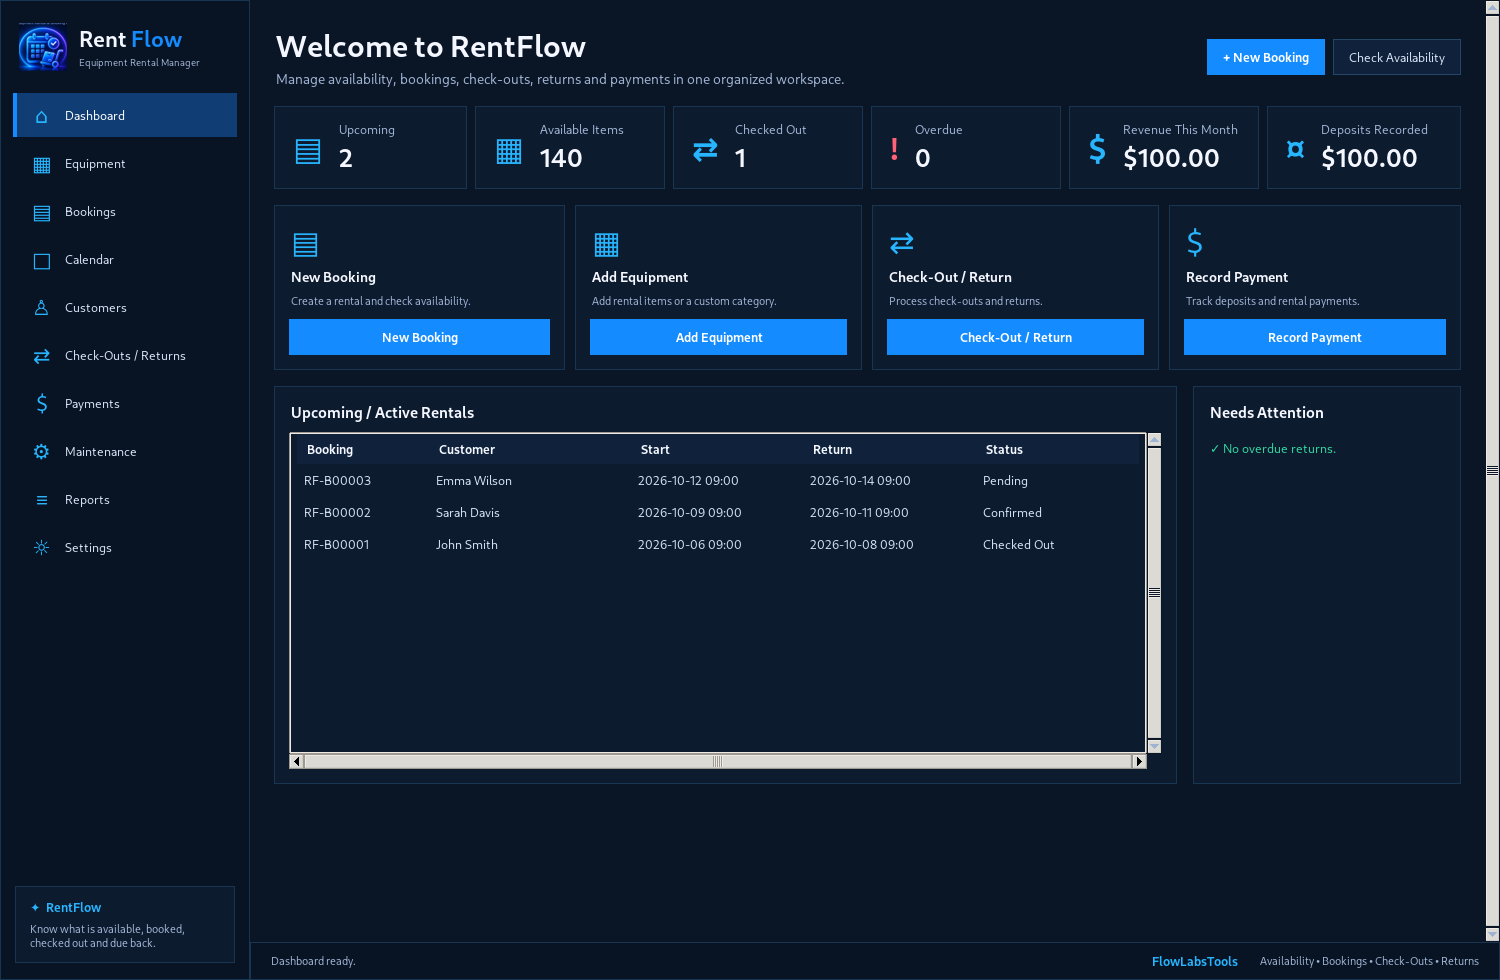Go to the Maintenance page

click(125, 452)
